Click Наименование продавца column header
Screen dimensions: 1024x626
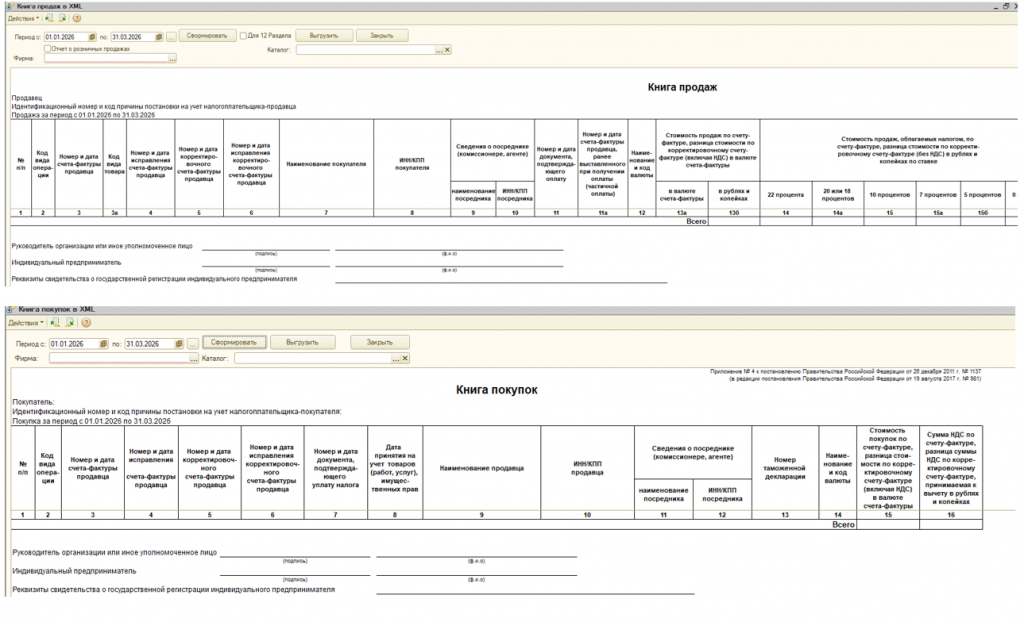[482, 468]
